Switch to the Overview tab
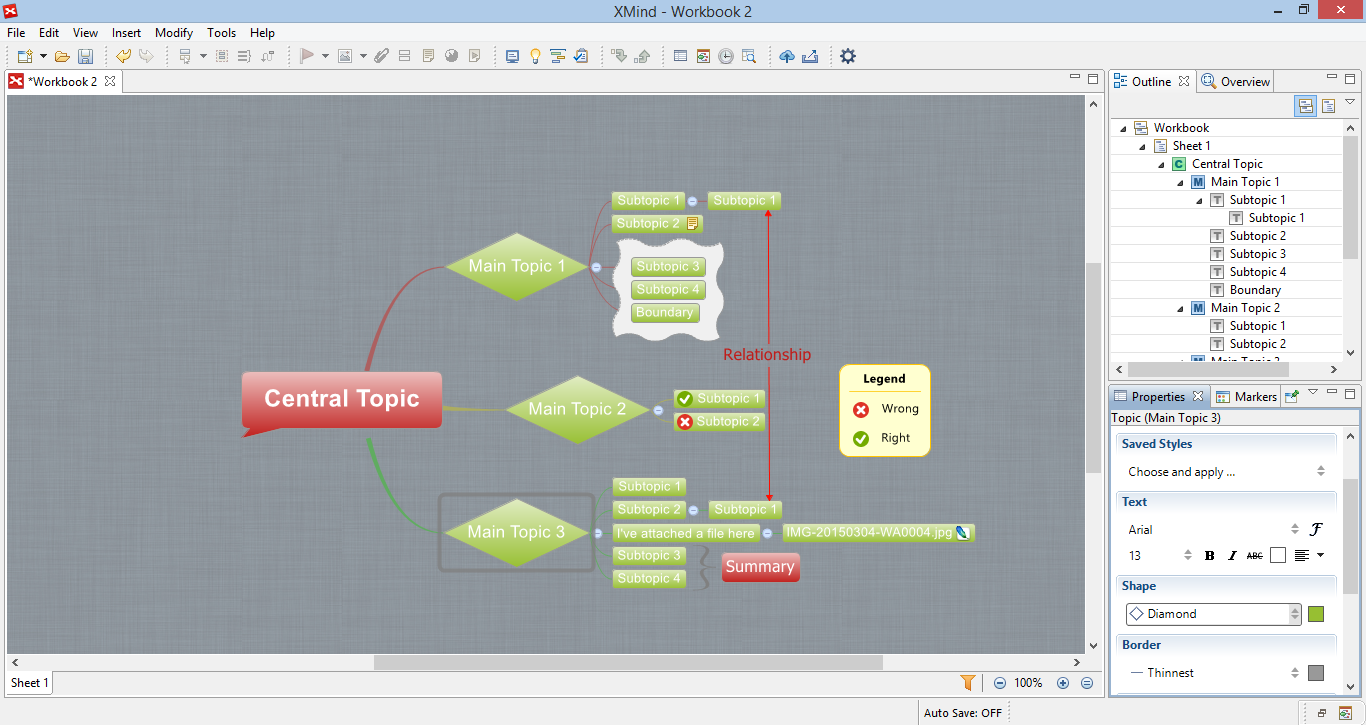 click(x=1236, y=82)
